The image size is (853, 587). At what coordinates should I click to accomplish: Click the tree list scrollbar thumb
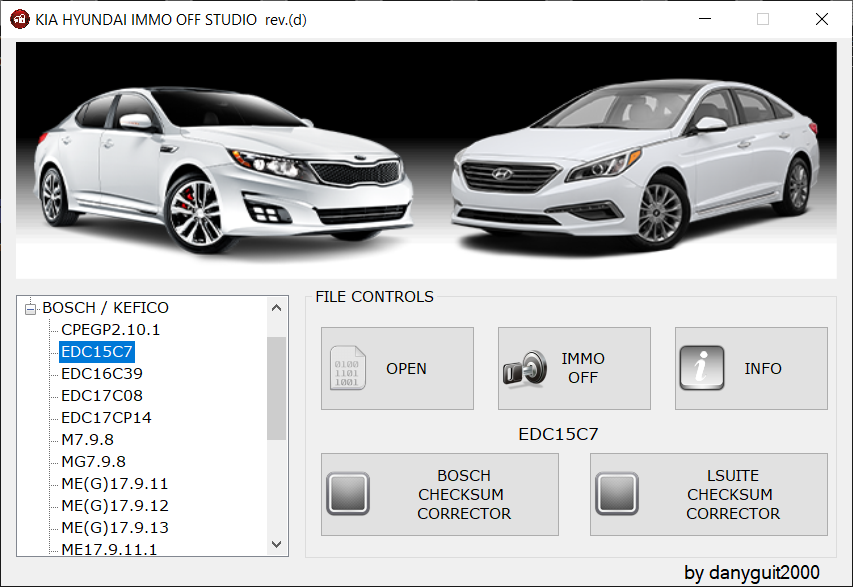276,388
